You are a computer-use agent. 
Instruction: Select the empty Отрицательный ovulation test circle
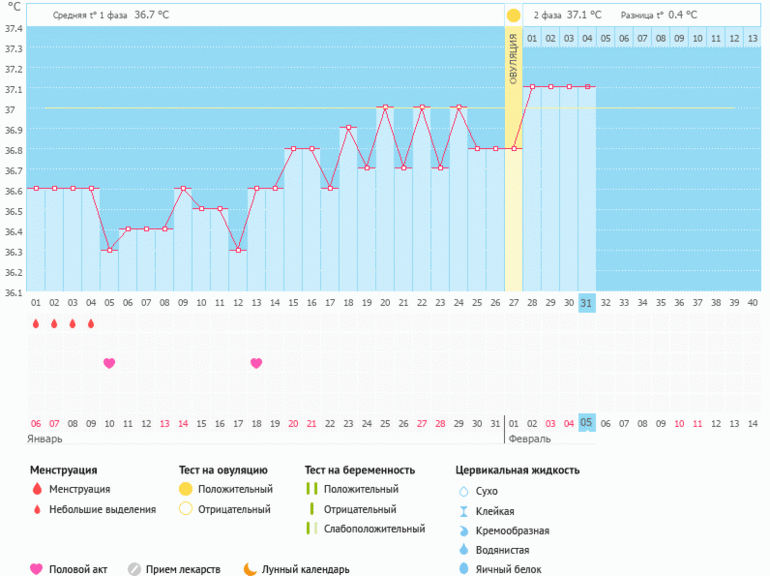(x=185, y=510)
